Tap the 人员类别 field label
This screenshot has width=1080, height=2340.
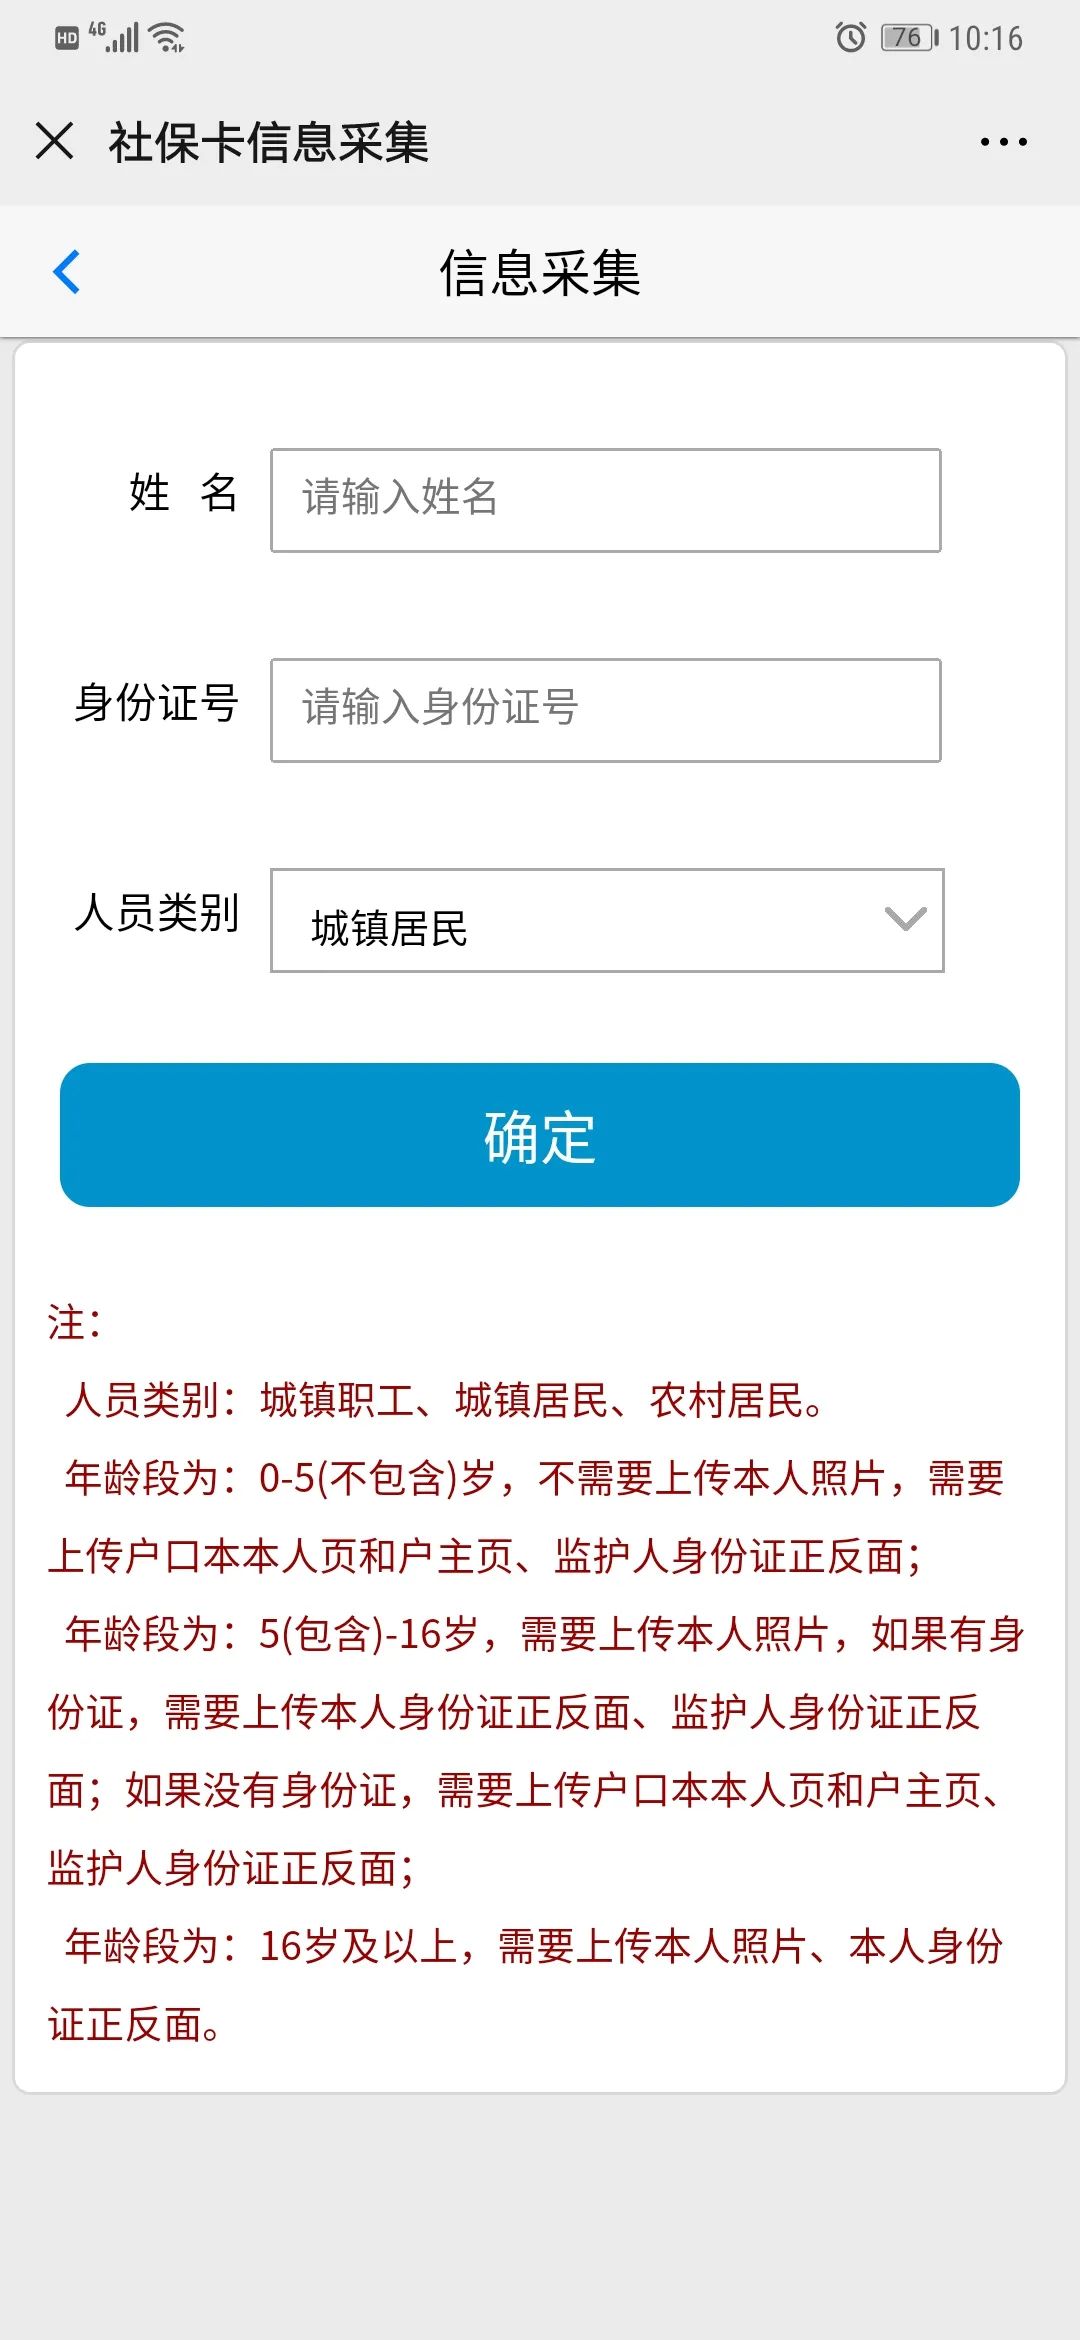tap(156, 913)
